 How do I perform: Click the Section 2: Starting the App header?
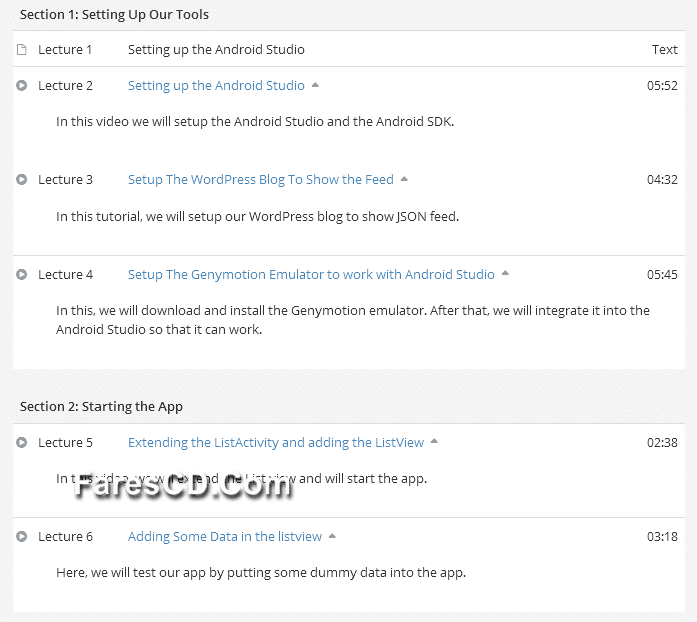point(101,406)
